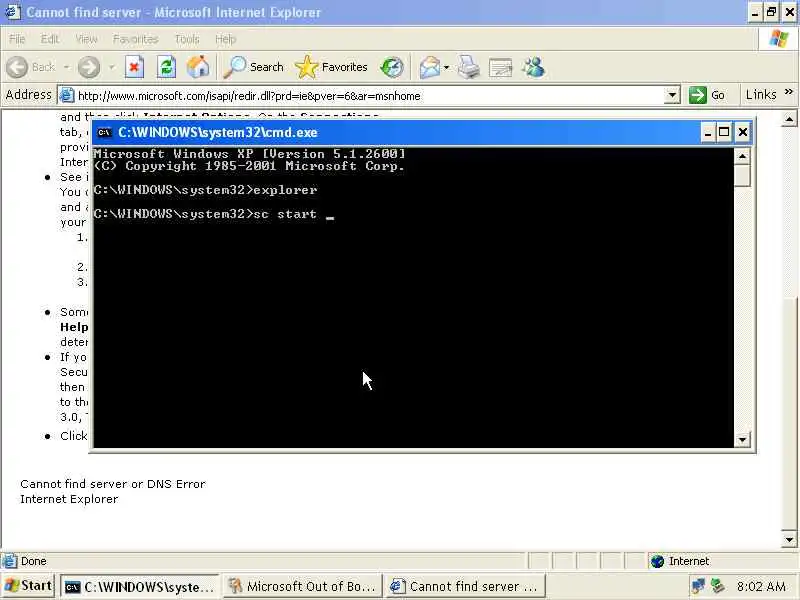The width and height of the screenshot is (800, 600).
Task: Refresh the page with the green arrows icon
Action: click(x=166, y=67)
